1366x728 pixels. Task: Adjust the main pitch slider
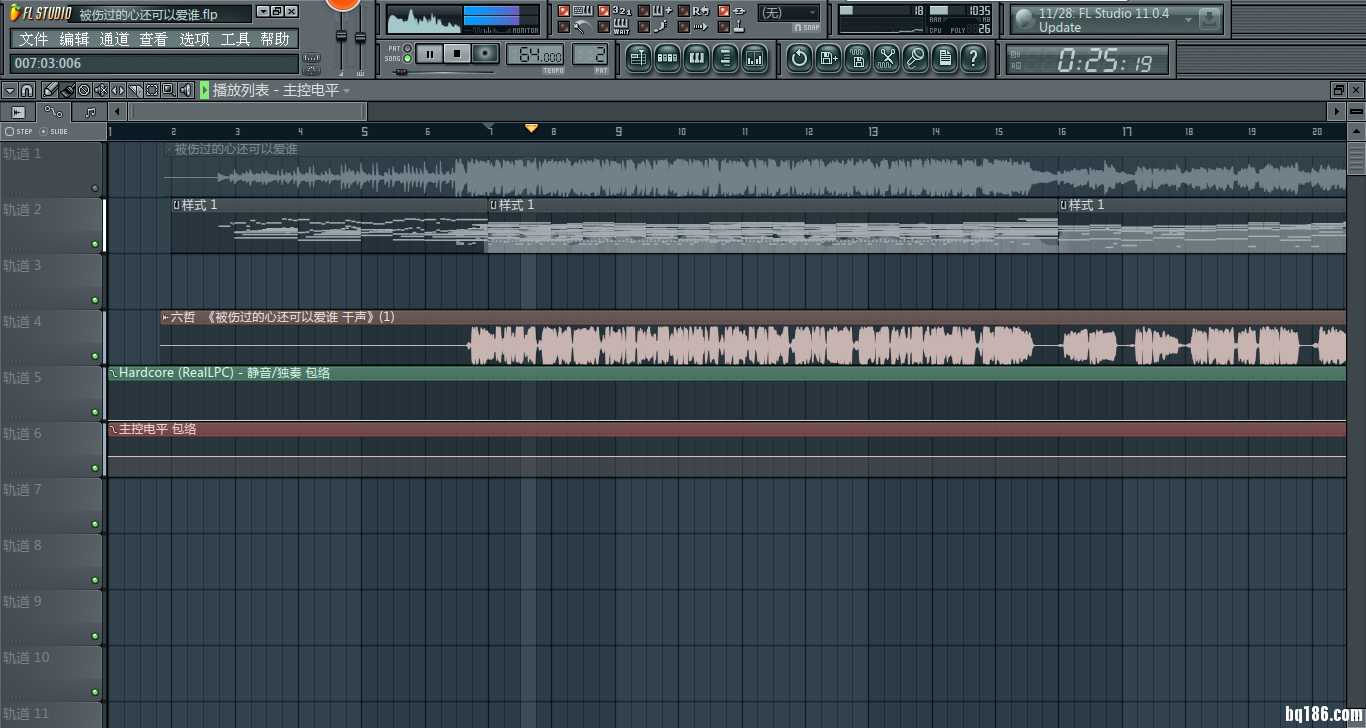coord(360,37)
